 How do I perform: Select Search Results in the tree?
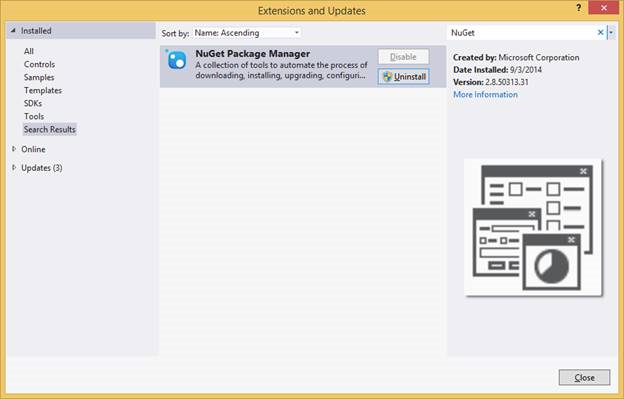(49, 129)
